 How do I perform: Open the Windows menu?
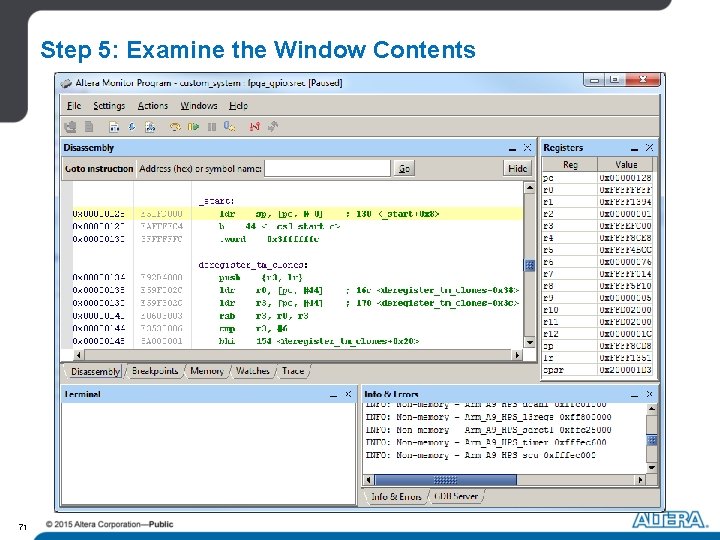click(x=199, y=106)
